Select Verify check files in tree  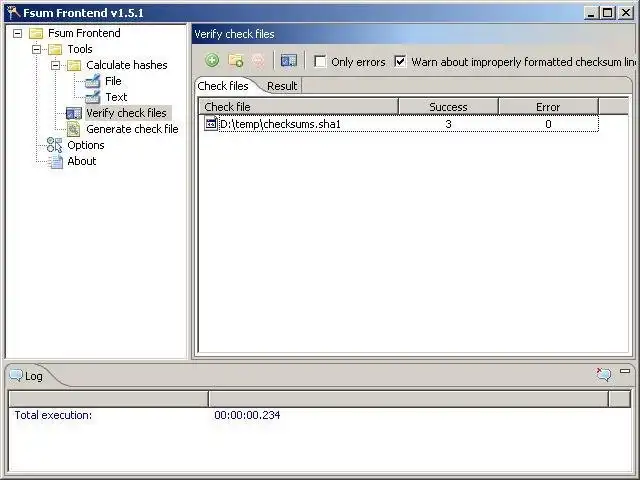point(127,113)
